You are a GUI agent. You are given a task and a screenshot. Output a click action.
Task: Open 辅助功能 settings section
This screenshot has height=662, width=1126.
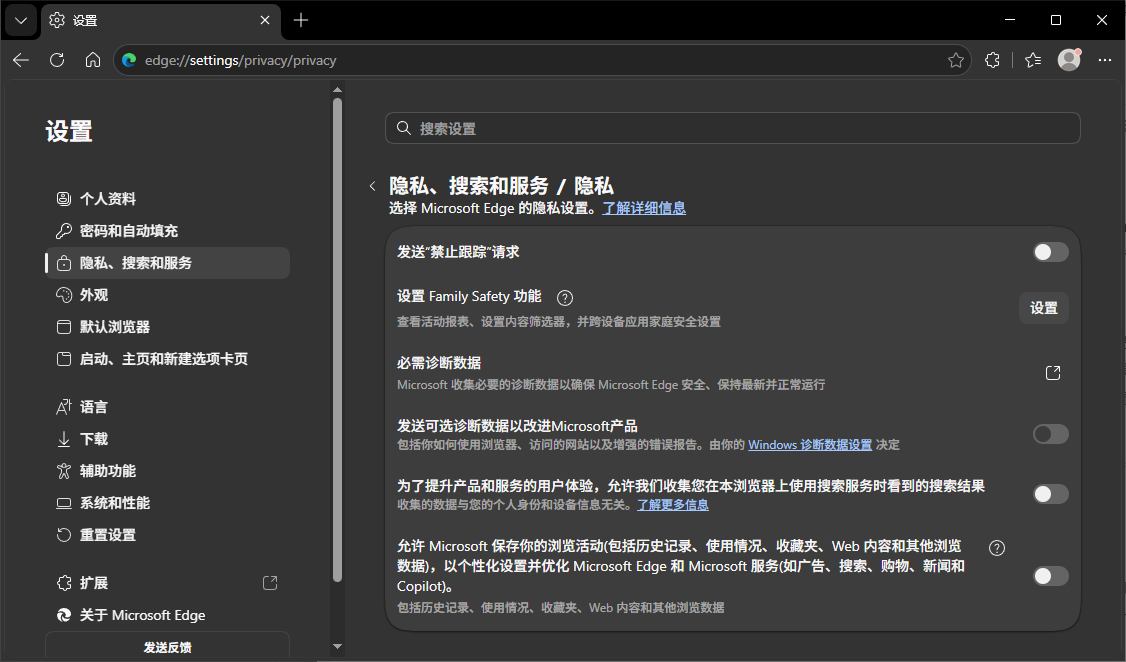coord(167,471)
